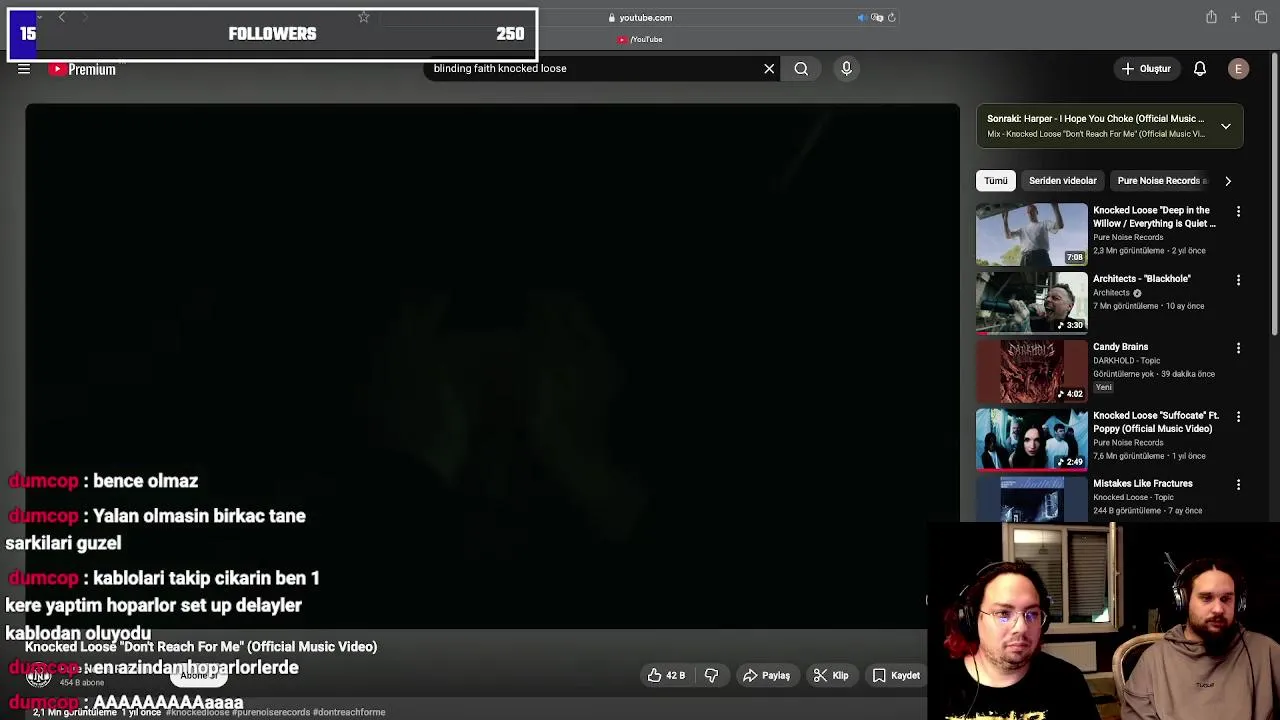The height and width of the screenshot is (720, 1280).
Task: Add a new browser tab
Action: (x=1236, y=17)
